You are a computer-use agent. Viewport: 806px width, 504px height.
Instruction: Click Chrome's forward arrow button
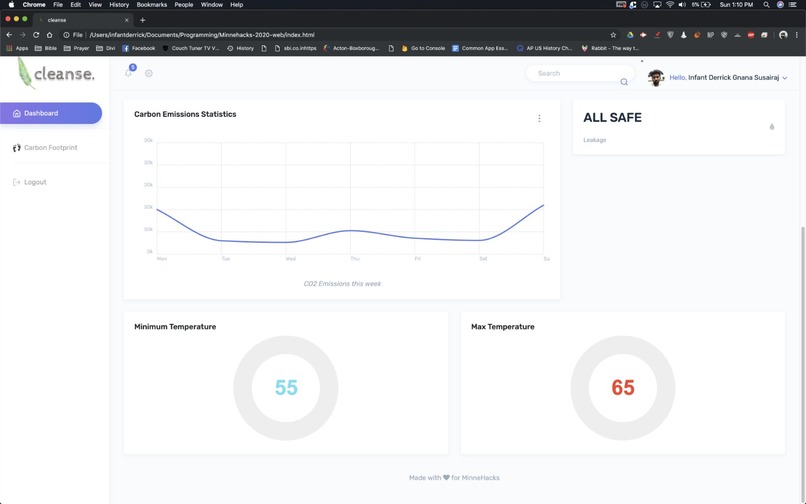point(22,35)
